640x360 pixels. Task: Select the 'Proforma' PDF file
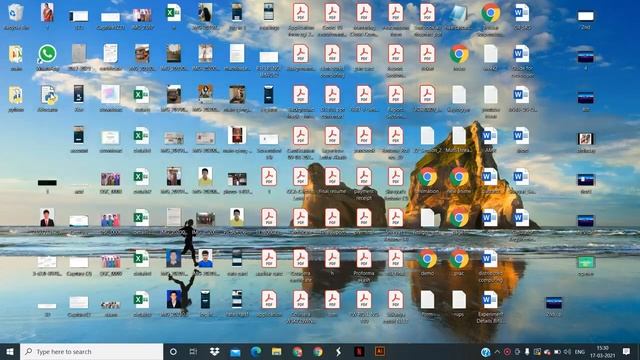click(x=364, y=259)
